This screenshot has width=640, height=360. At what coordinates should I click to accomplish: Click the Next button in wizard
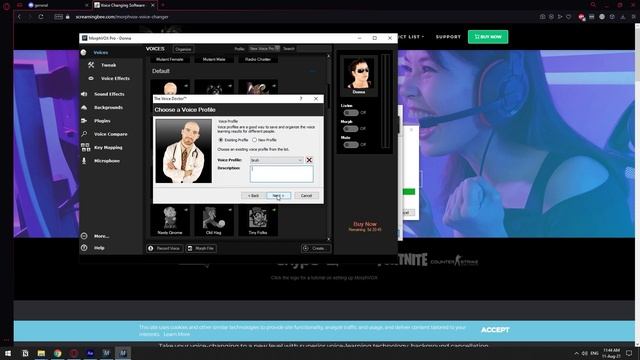click(x=279, y=196)
